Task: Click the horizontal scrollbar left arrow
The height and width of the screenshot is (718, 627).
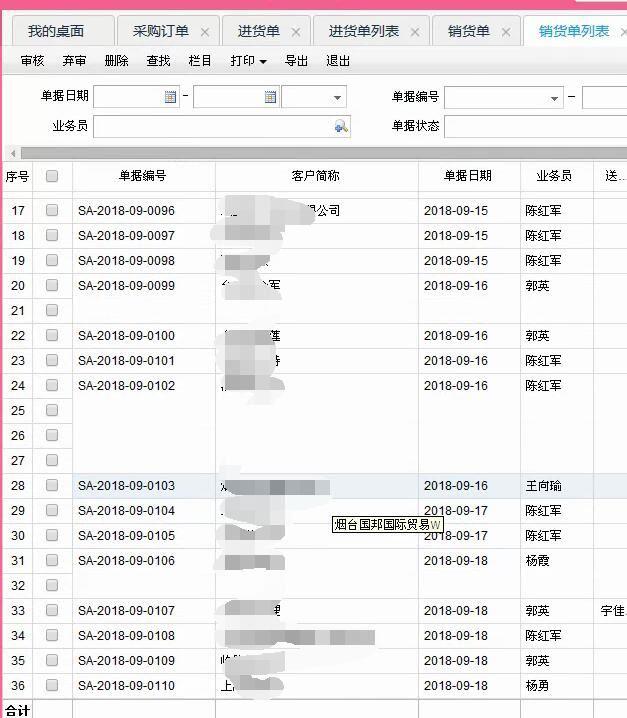Action: point(13,153)
